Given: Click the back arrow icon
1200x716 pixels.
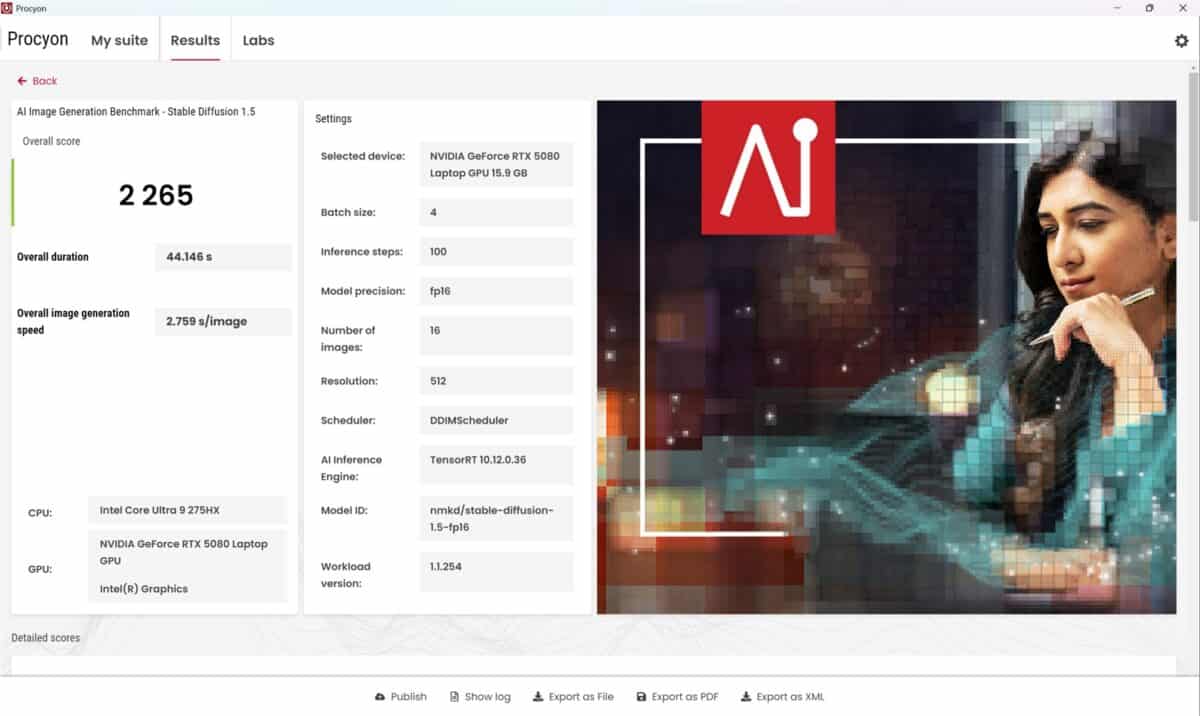Looking at the screenshot, I should 22,81.
